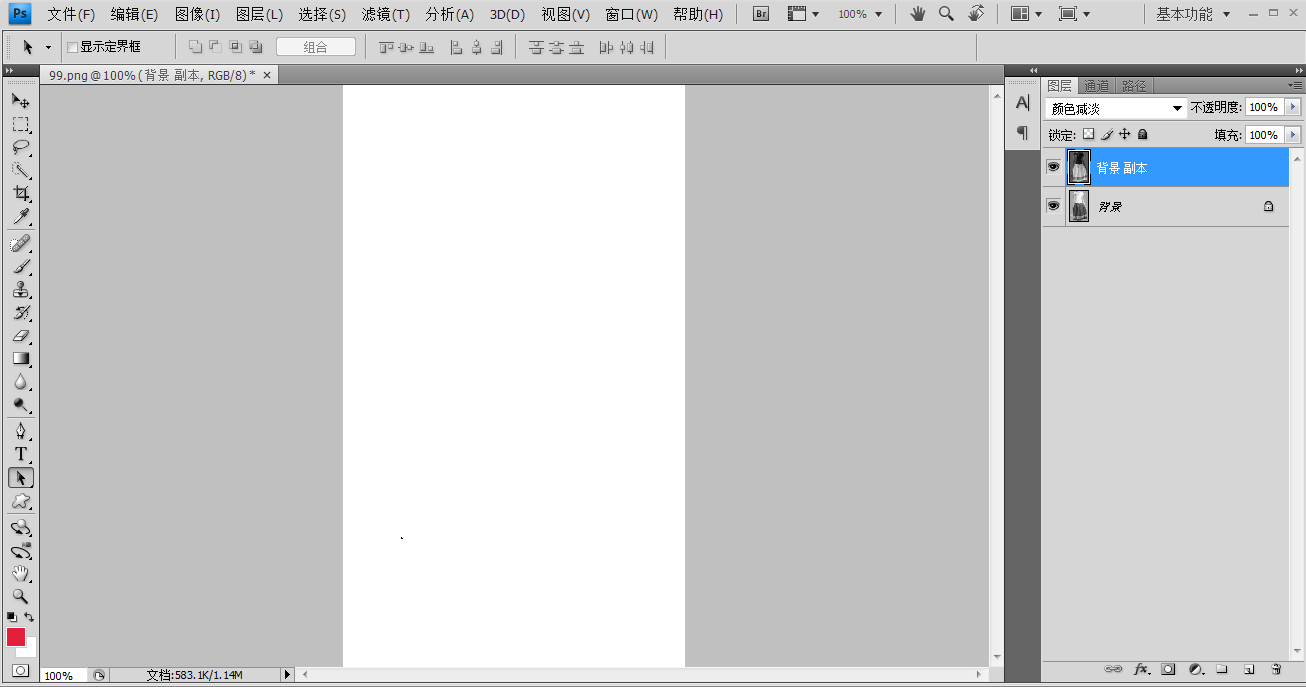
Task: Toggle lock transparent pixels
Action: click(1088, 134)
